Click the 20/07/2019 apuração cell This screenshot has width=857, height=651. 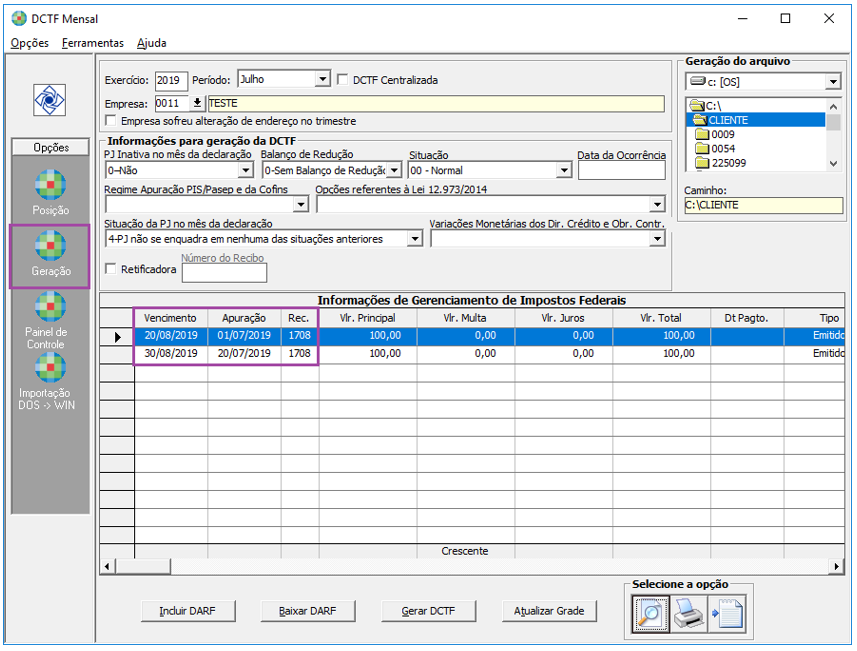(x=244, y=354)
